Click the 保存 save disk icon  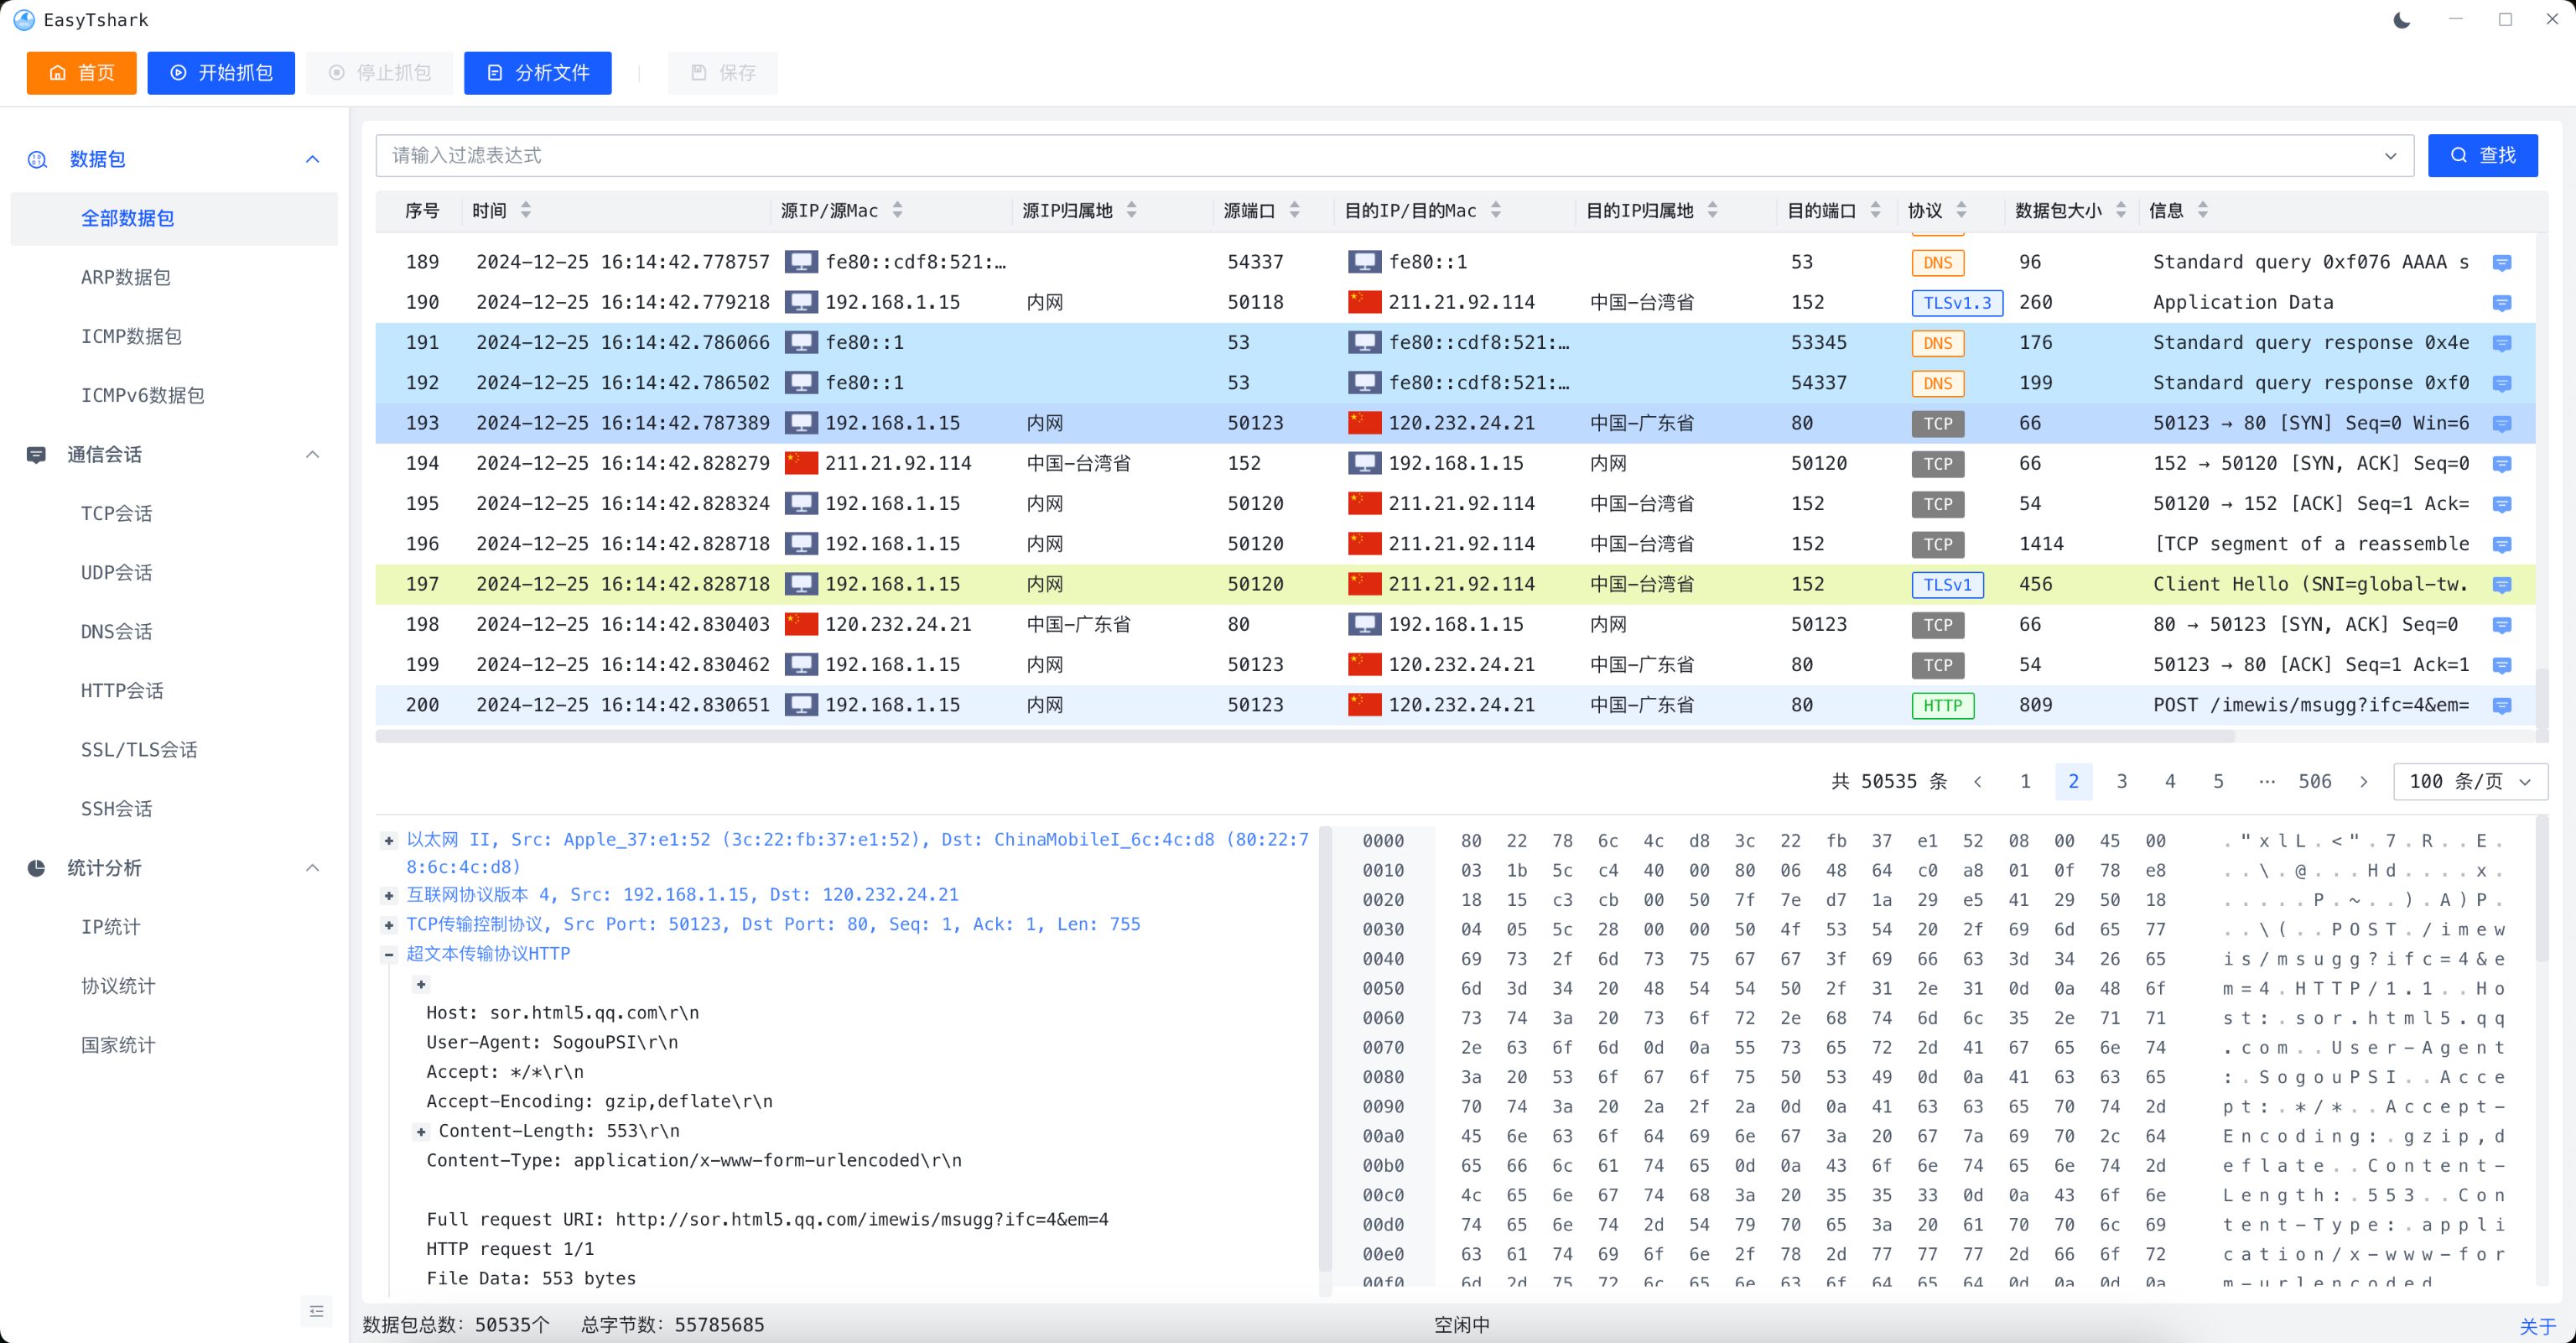(698, 72)
